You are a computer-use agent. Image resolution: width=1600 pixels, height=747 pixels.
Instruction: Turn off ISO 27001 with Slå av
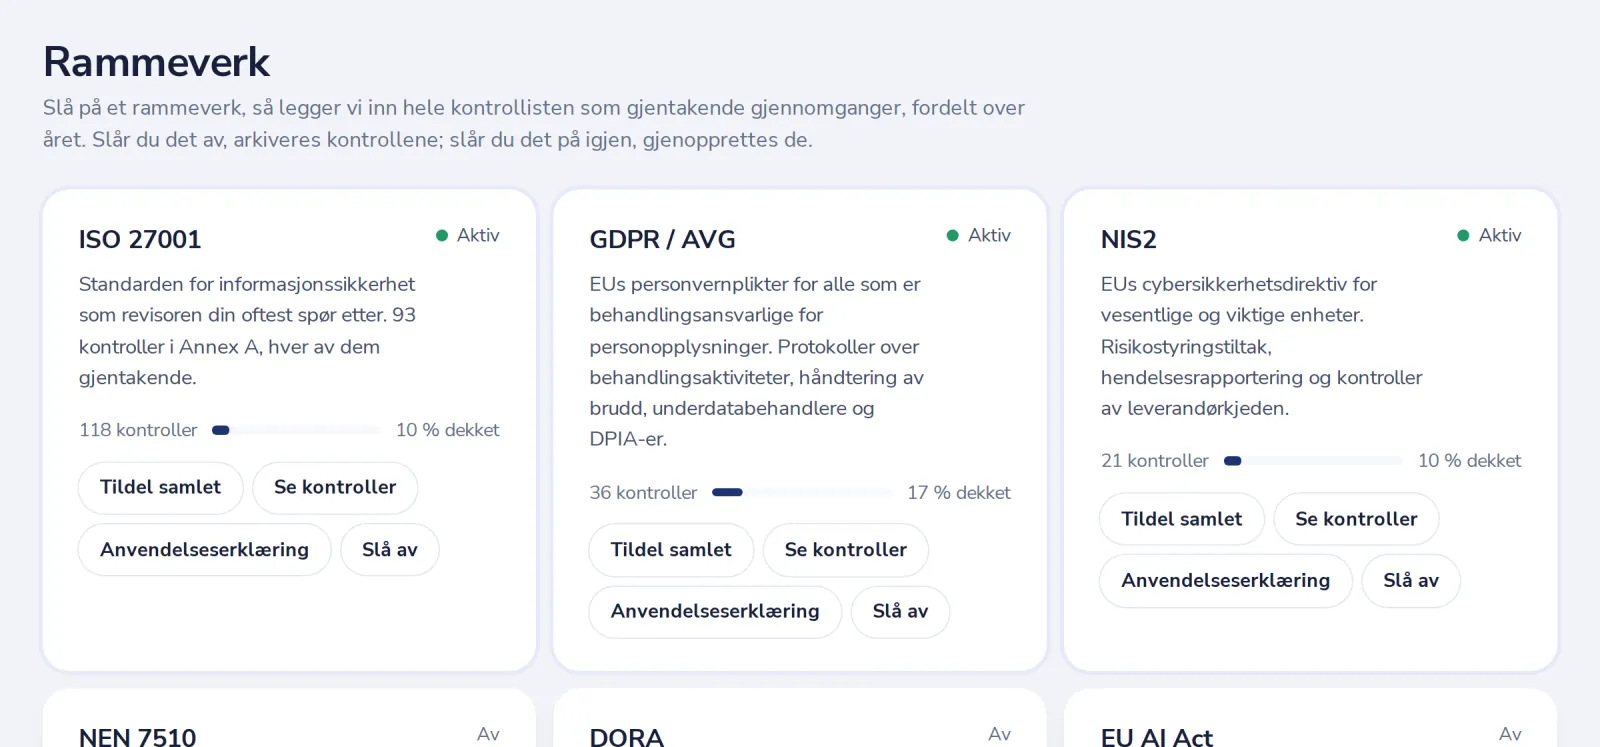pyautogui.click(x=390, y=550)
